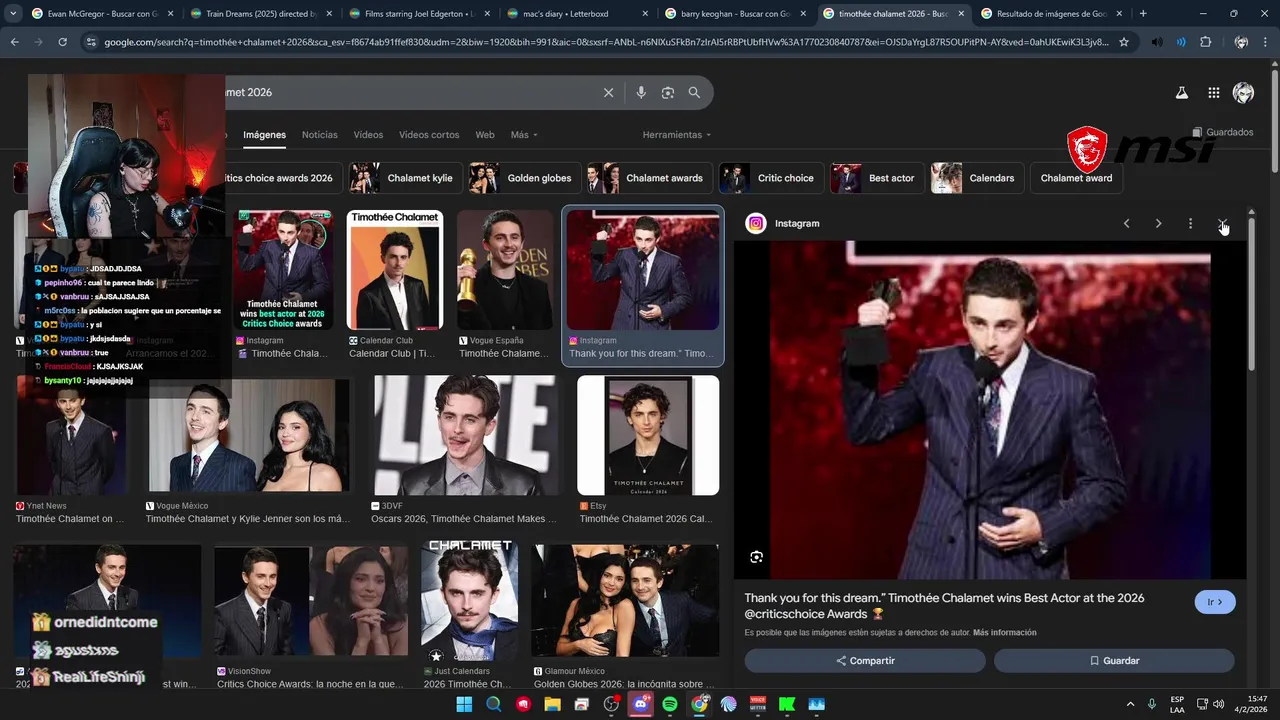Go back to the previous page
Screen dimensions: 1280x720
point(14,42)
